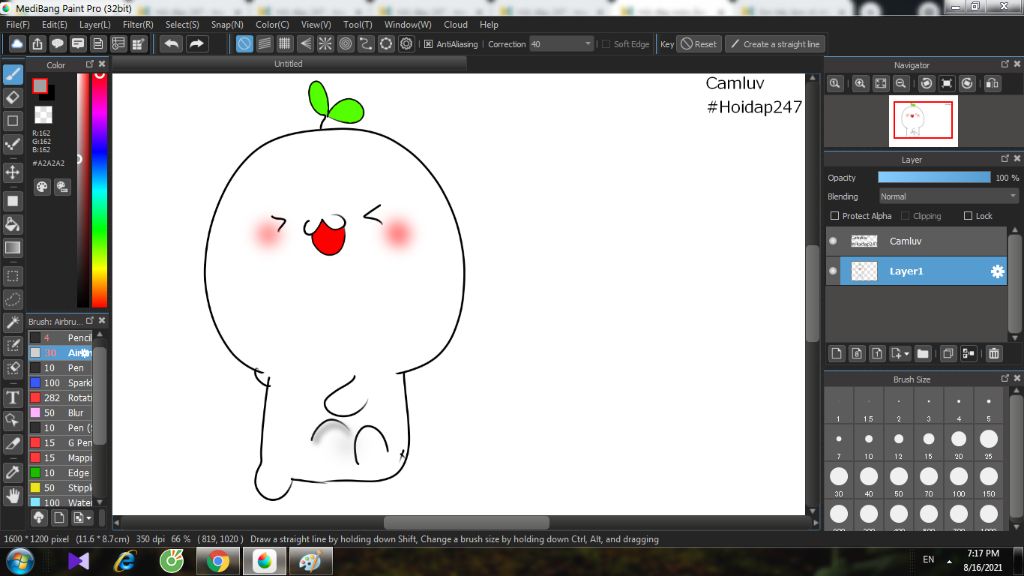Select brush size 50 preset

(x=899, y=481)
